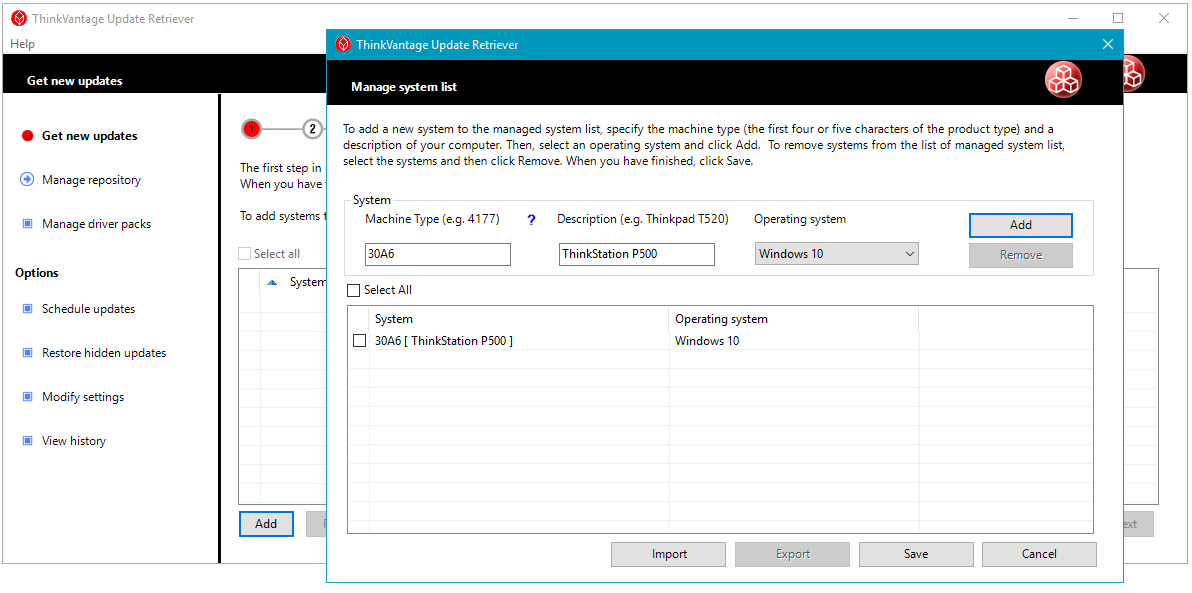Viewport: 1192px width, 593px height.
Task: Toggle the Select all checkbox in the background window
Action: tap(244, 253)
